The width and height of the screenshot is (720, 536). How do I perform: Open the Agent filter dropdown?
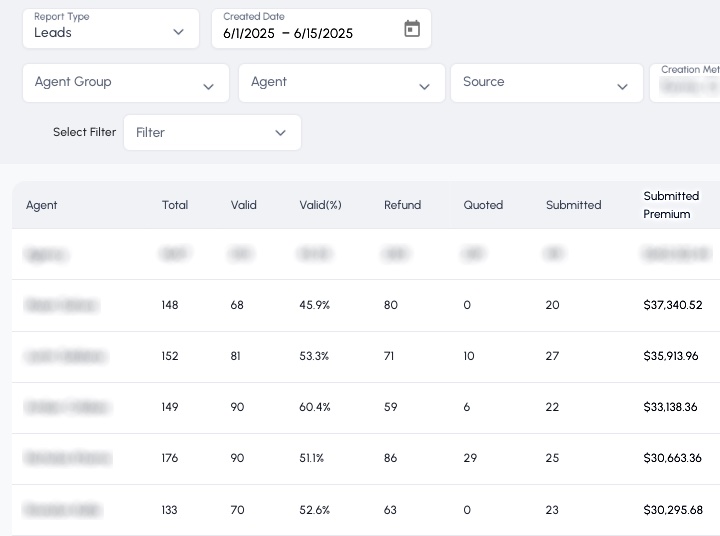[x=341, y=83]
